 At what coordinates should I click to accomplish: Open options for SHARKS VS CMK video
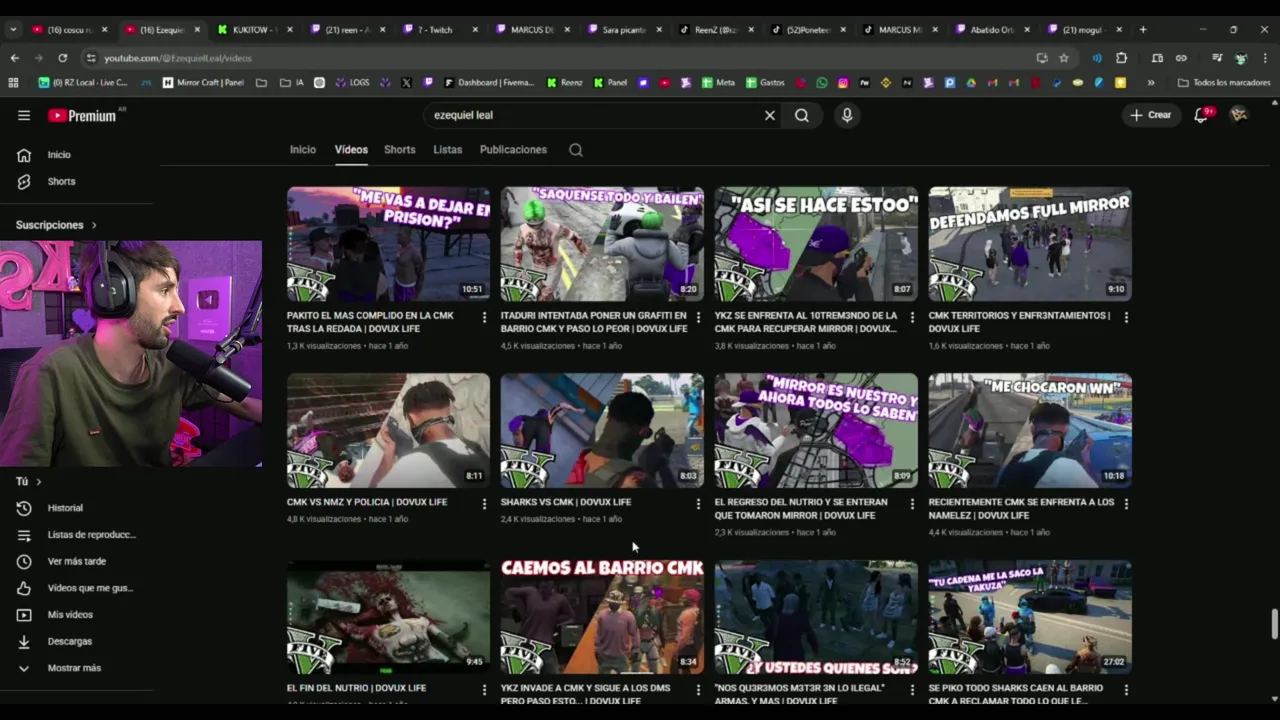pos(698,504)
